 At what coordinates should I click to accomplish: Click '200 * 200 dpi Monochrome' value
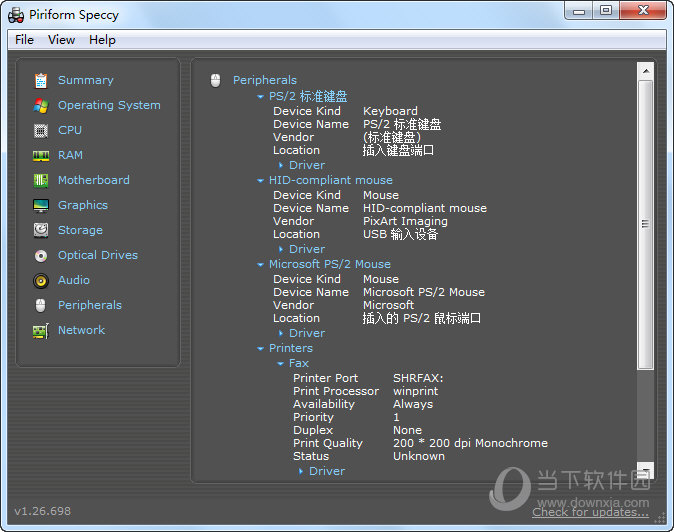470,443
